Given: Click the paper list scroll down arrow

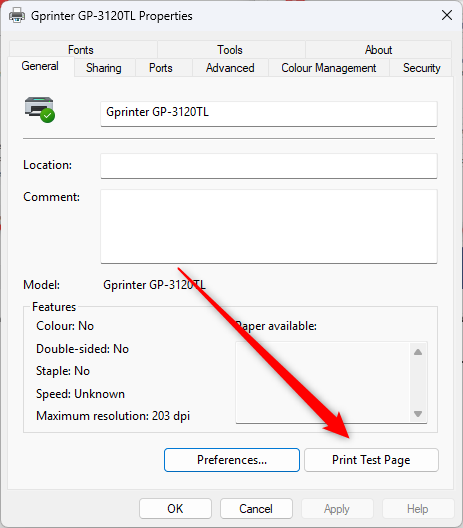Looking at the screenshot, I should [x=418, y=414].
